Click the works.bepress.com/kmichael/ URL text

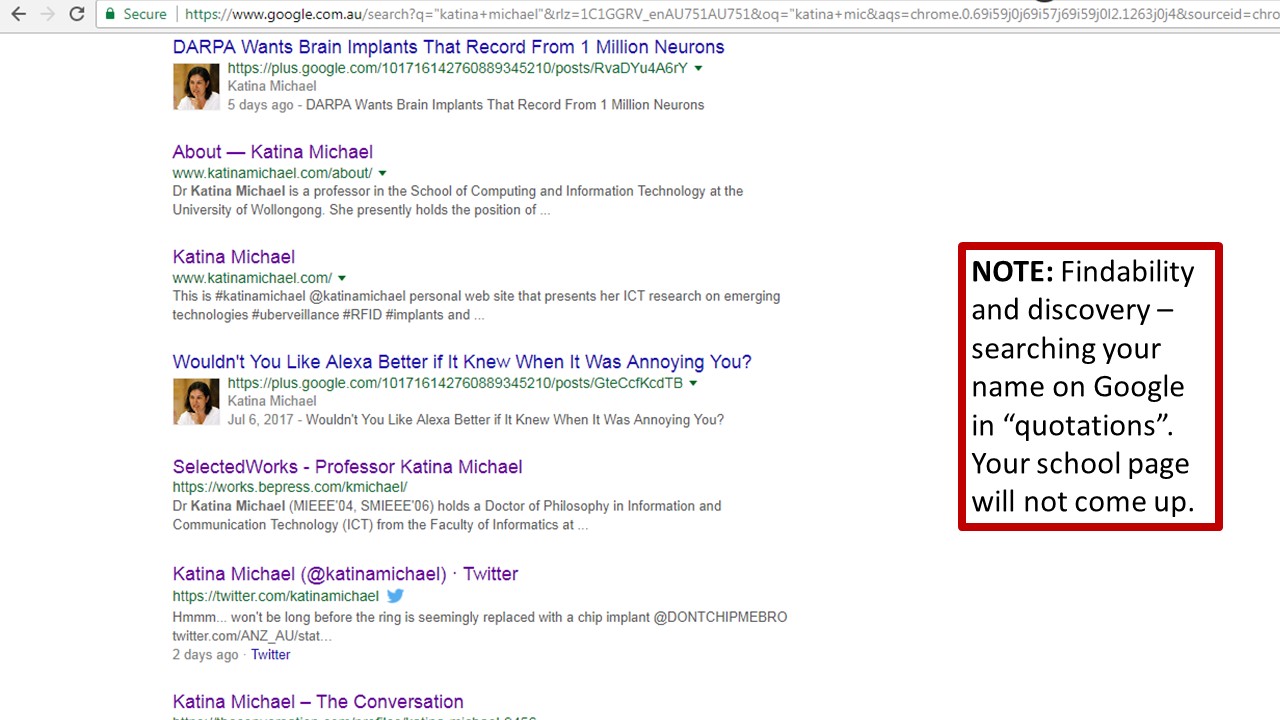[290, 487]
